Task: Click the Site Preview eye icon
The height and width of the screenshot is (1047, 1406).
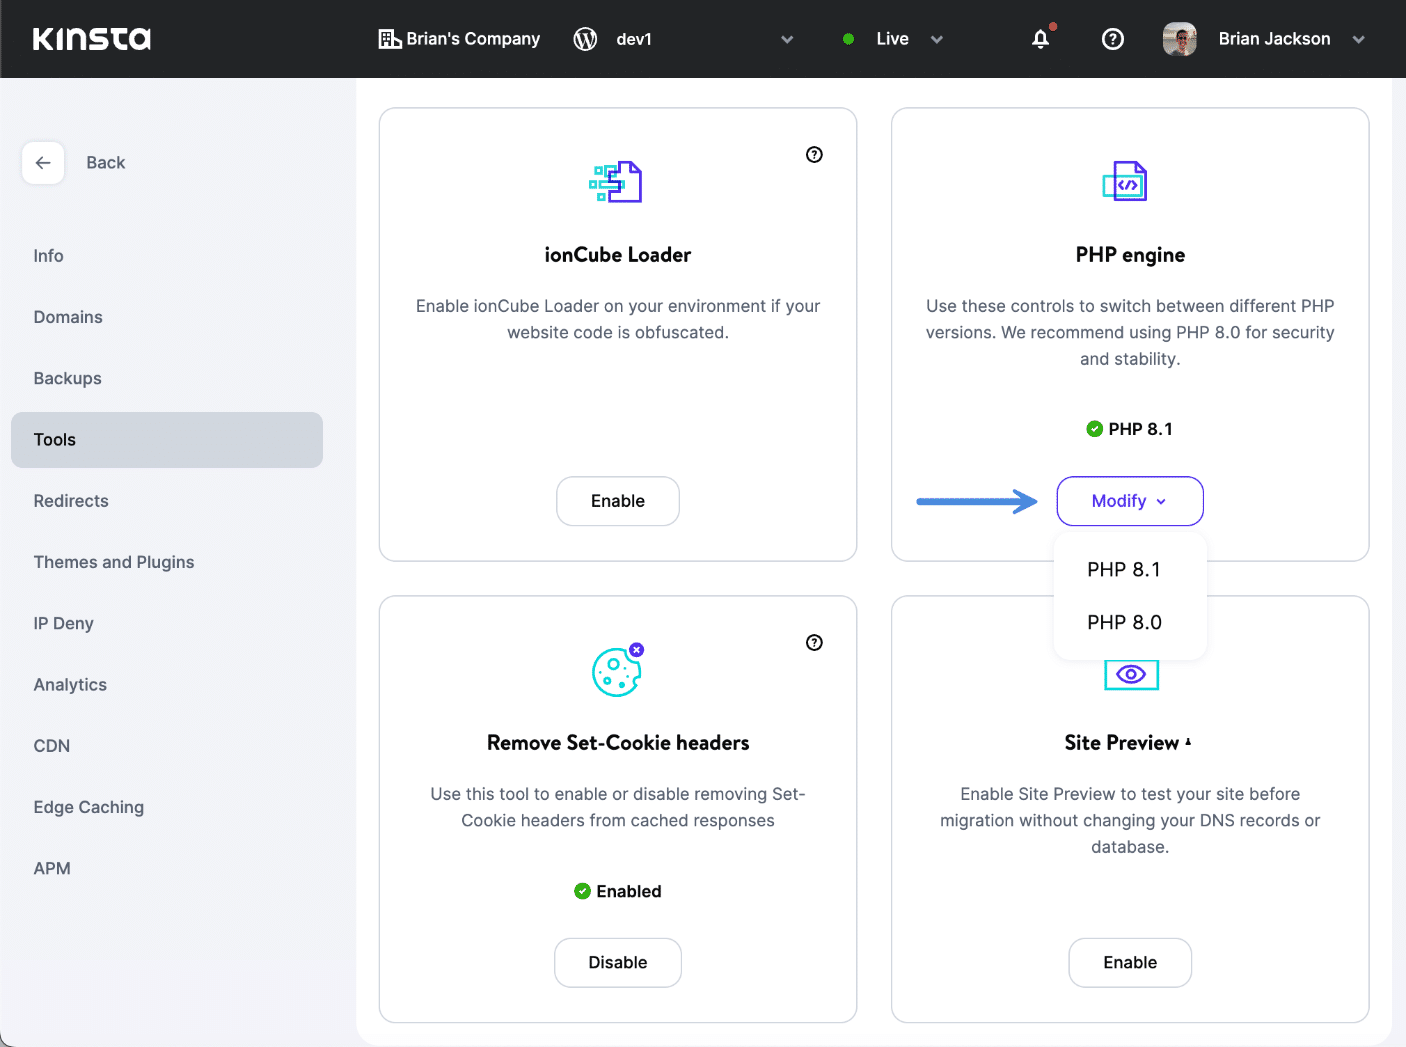Action: click(1130, 674)
